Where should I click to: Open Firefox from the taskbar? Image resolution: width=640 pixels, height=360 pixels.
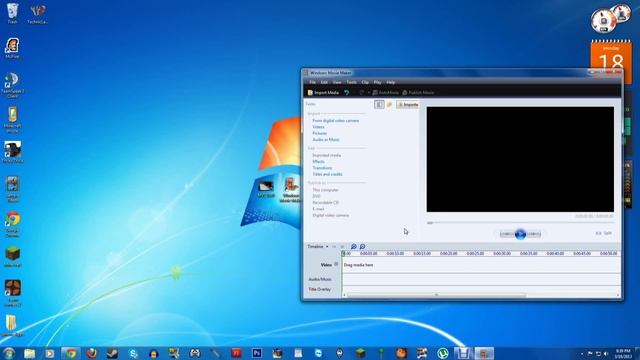(x=92, y=353)
